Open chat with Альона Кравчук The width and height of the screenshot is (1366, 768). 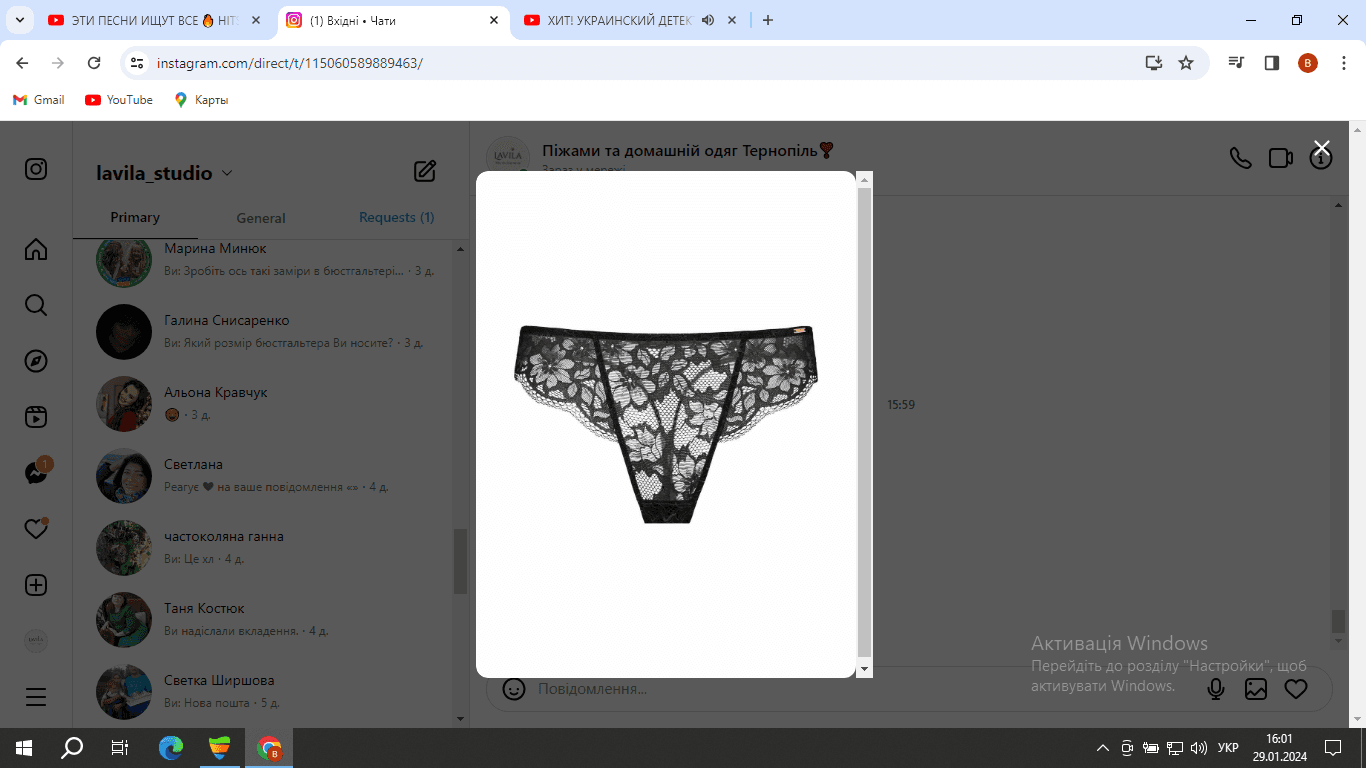coord(264,404)
